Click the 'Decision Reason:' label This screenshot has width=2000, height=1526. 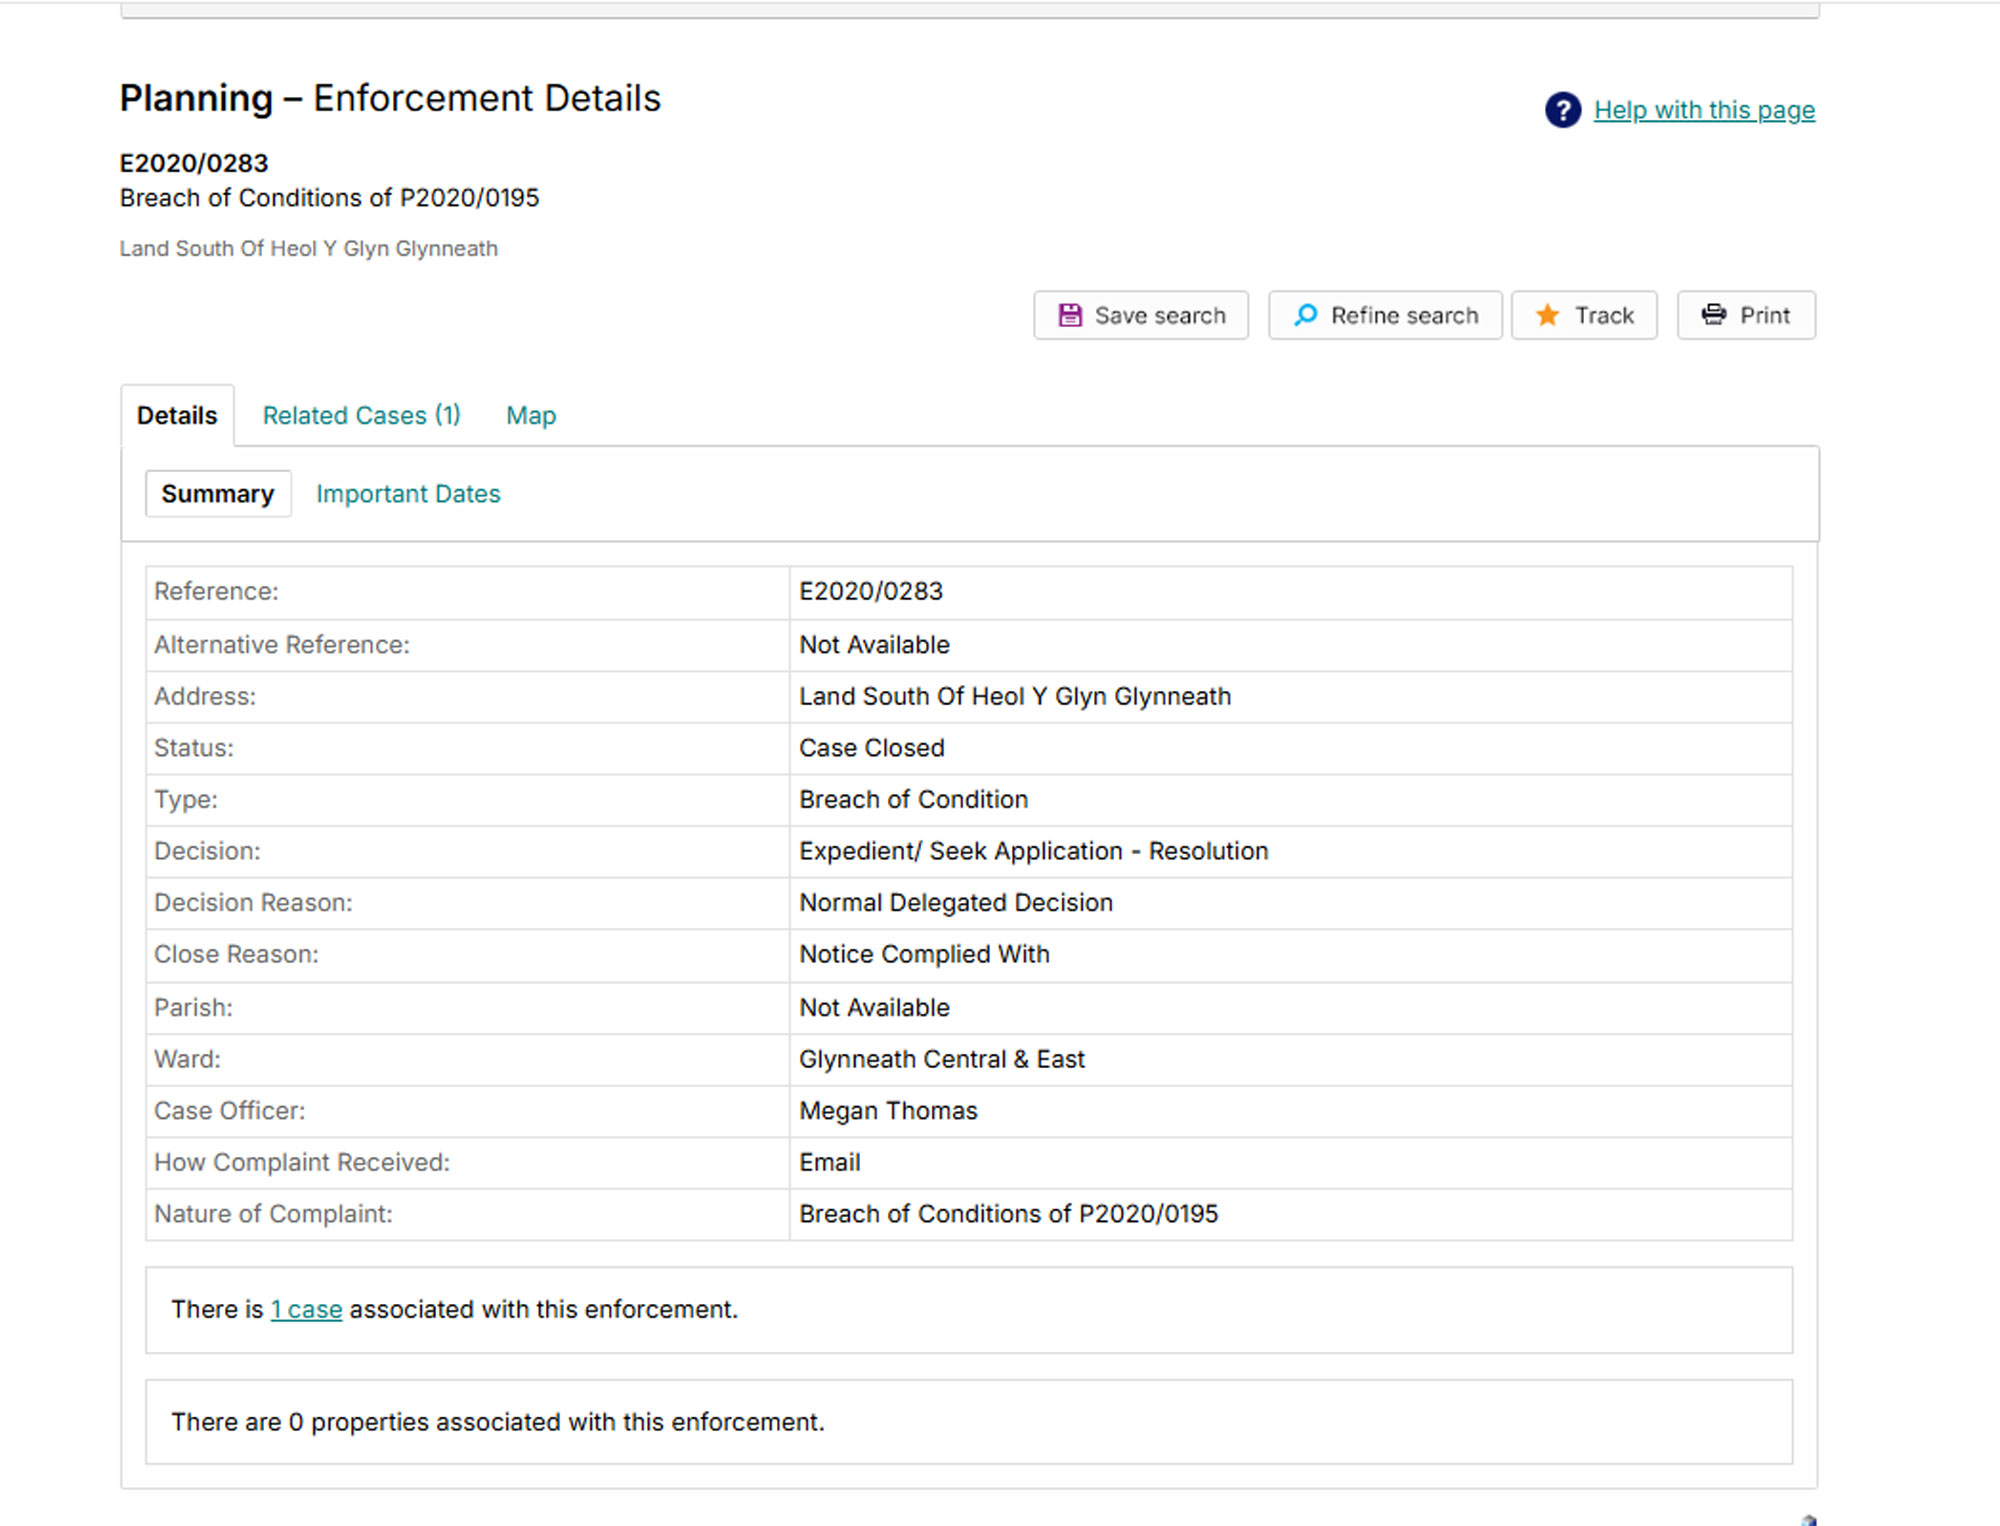(x=253, y=902)
